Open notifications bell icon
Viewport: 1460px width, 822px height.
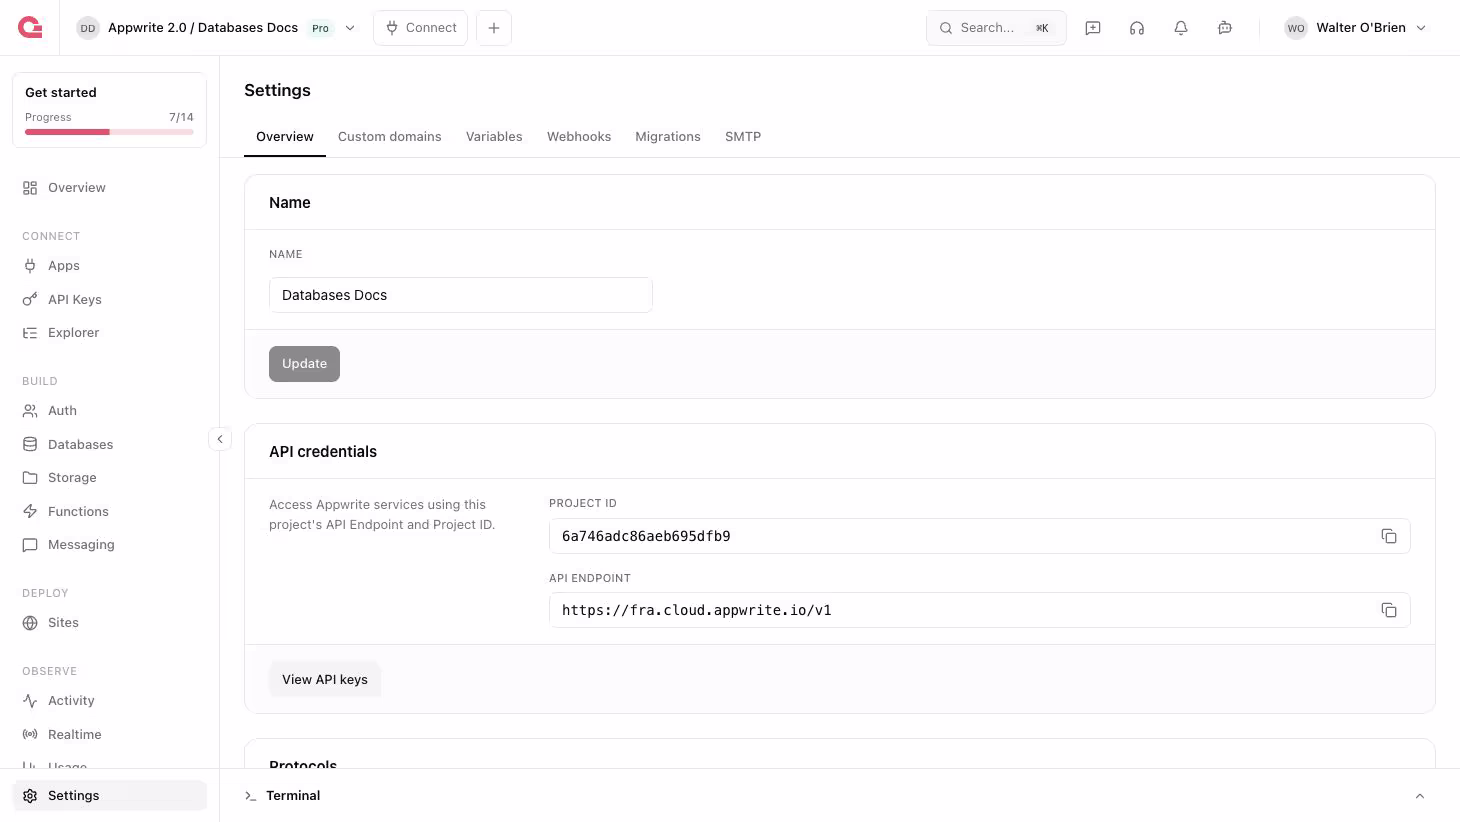[x=1181, y=28]
